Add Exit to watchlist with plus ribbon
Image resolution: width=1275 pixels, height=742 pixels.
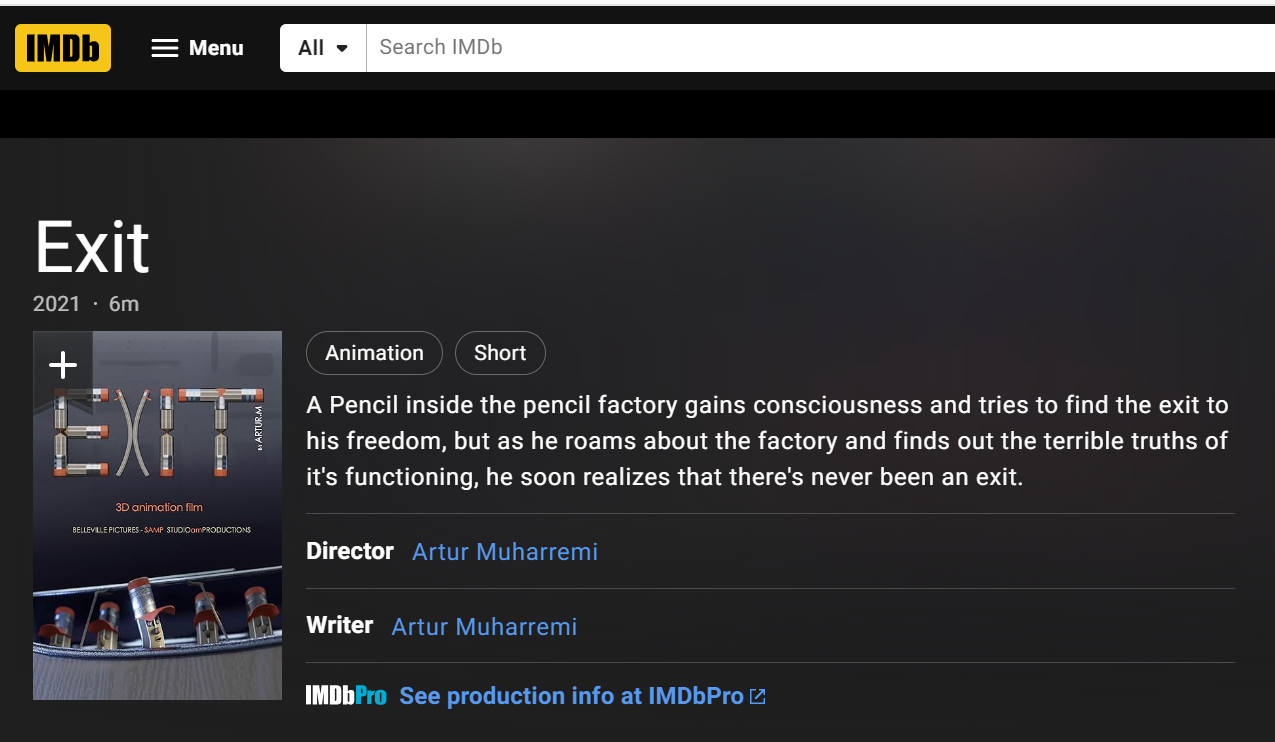(63, 365)
